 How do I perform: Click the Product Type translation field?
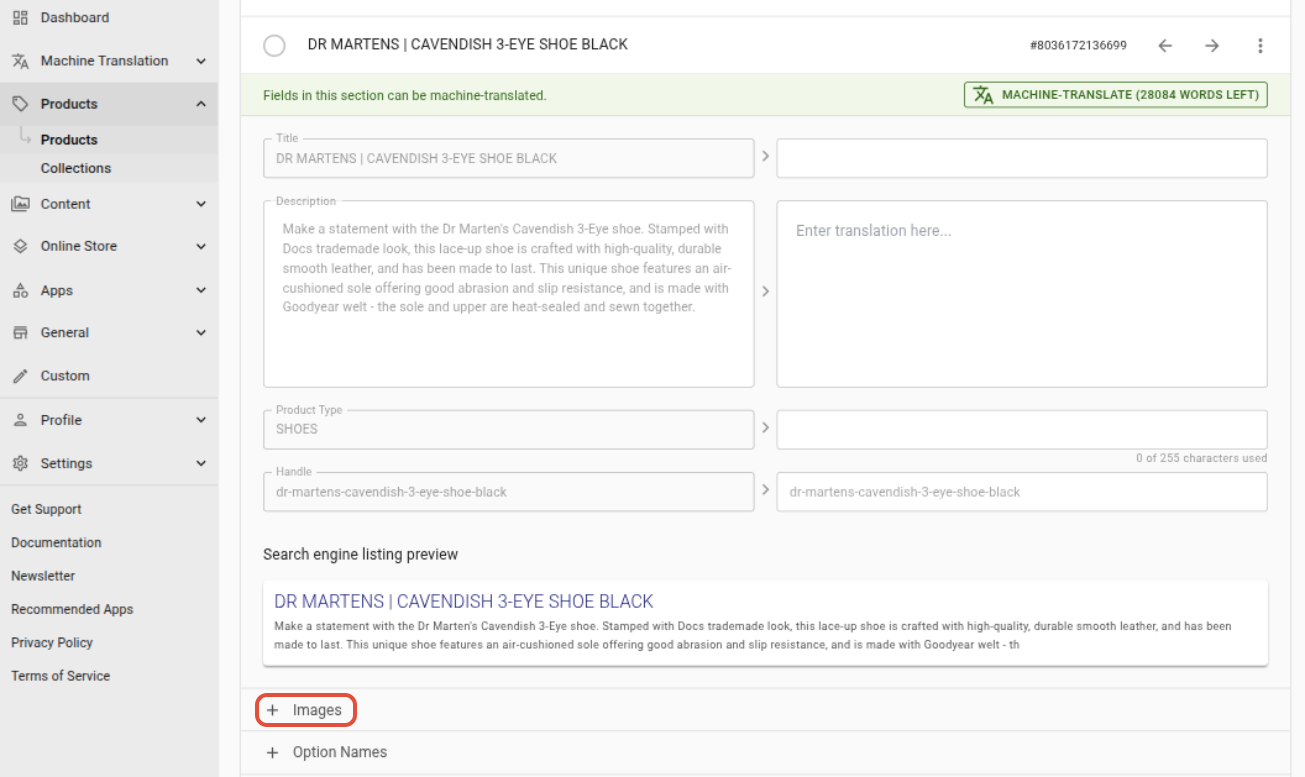(x=1022, y=429)
